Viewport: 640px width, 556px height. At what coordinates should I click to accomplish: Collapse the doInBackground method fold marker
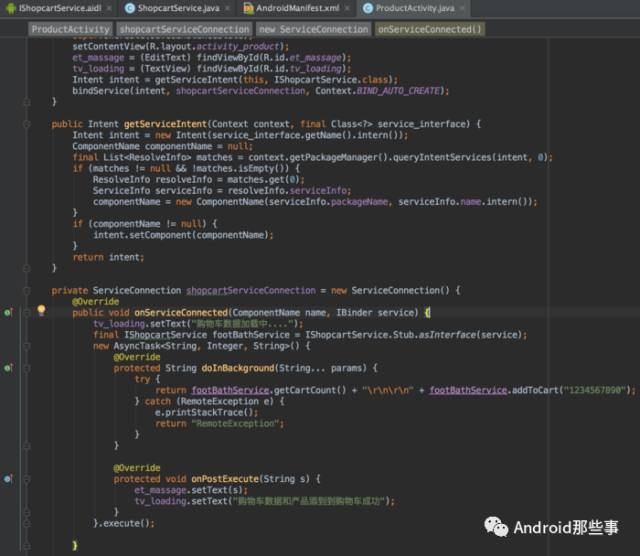pos(27,368)
